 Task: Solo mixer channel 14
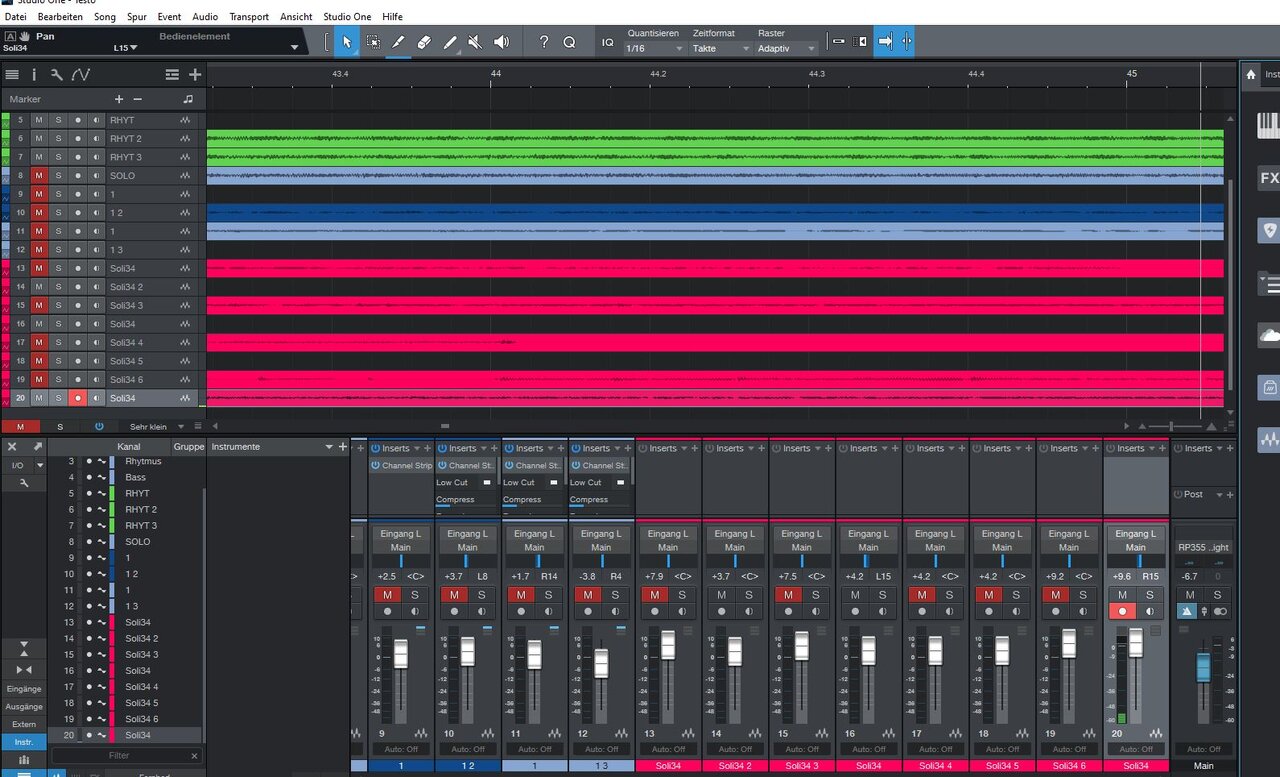tap(749, 594)
